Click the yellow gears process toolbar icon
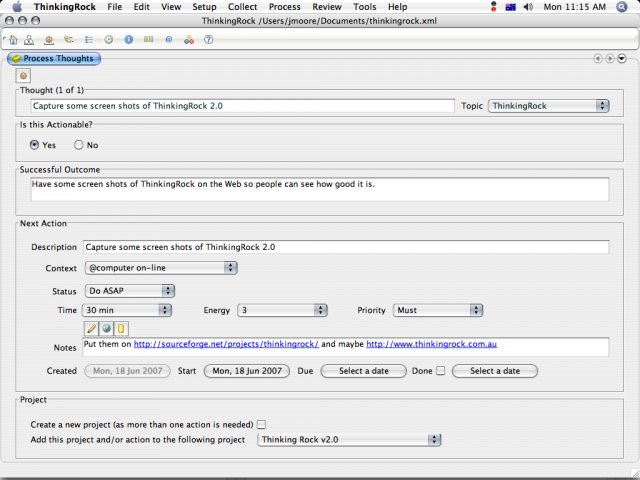640x480 pixels. coord(69,40)
